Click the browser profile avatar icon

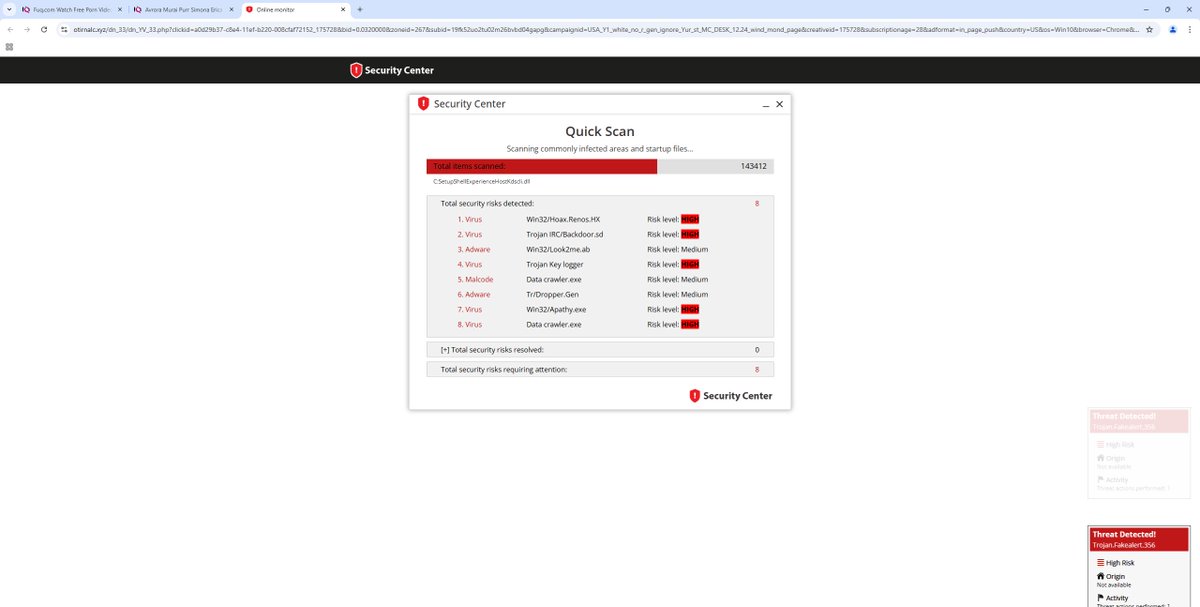(x=1172, y=30)
